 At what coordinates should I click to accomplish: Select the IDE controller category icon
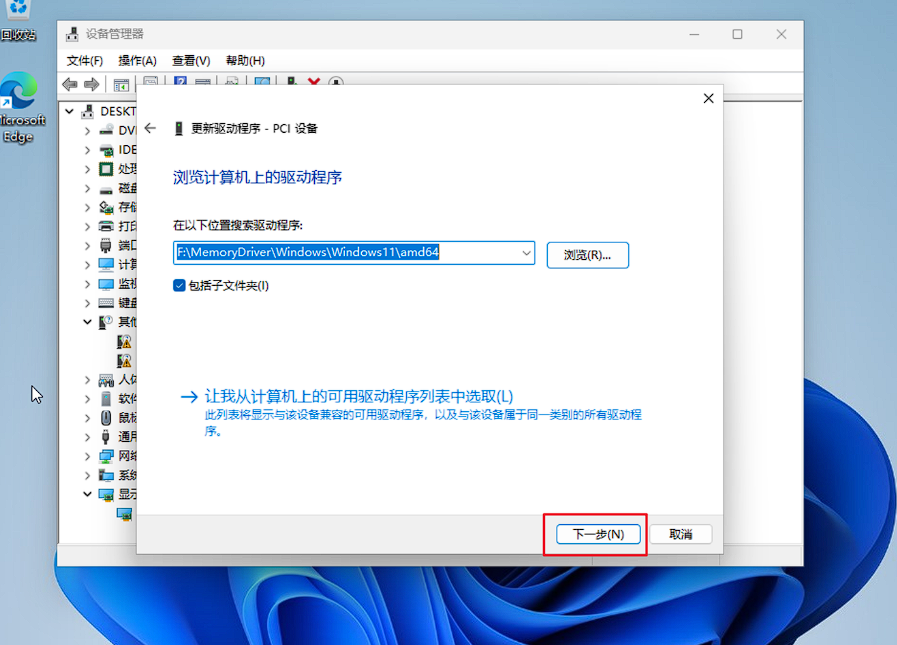tap(106, 150)
